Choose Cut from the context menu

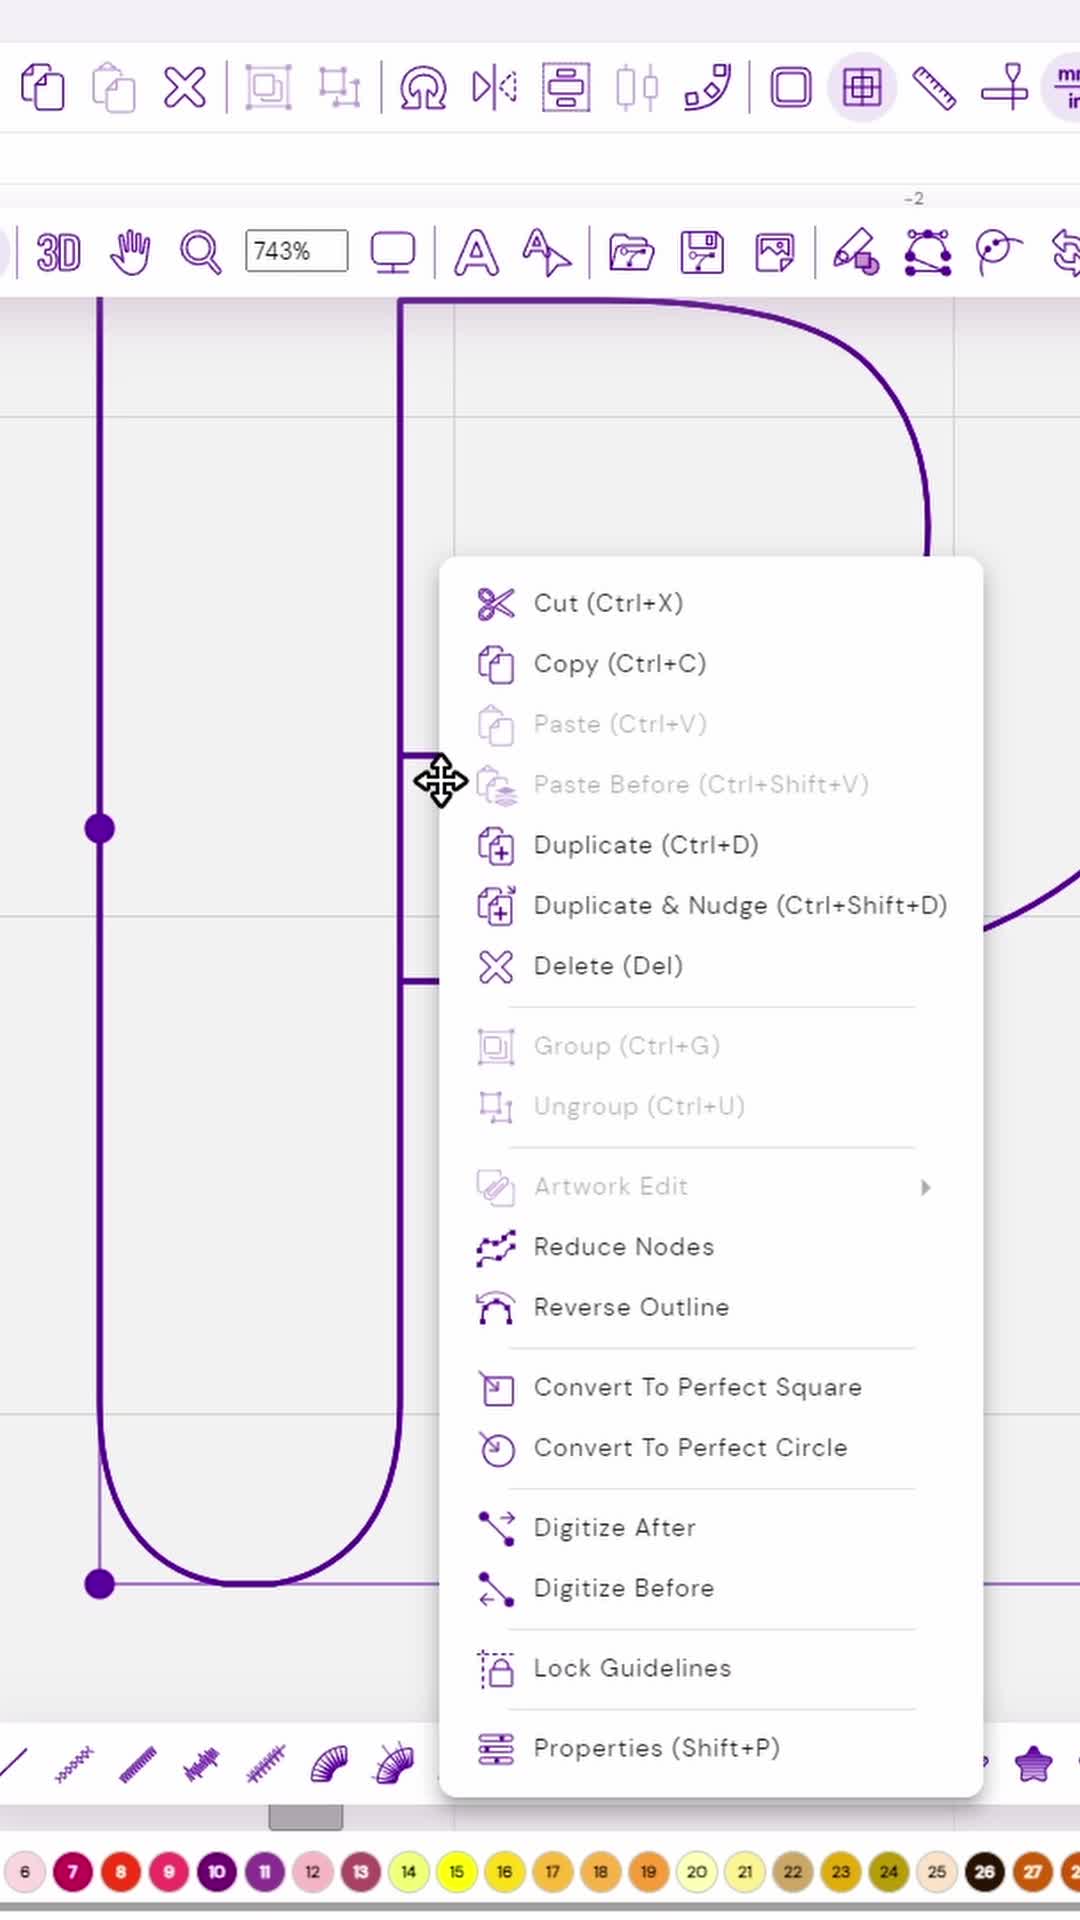pos(710,604)
